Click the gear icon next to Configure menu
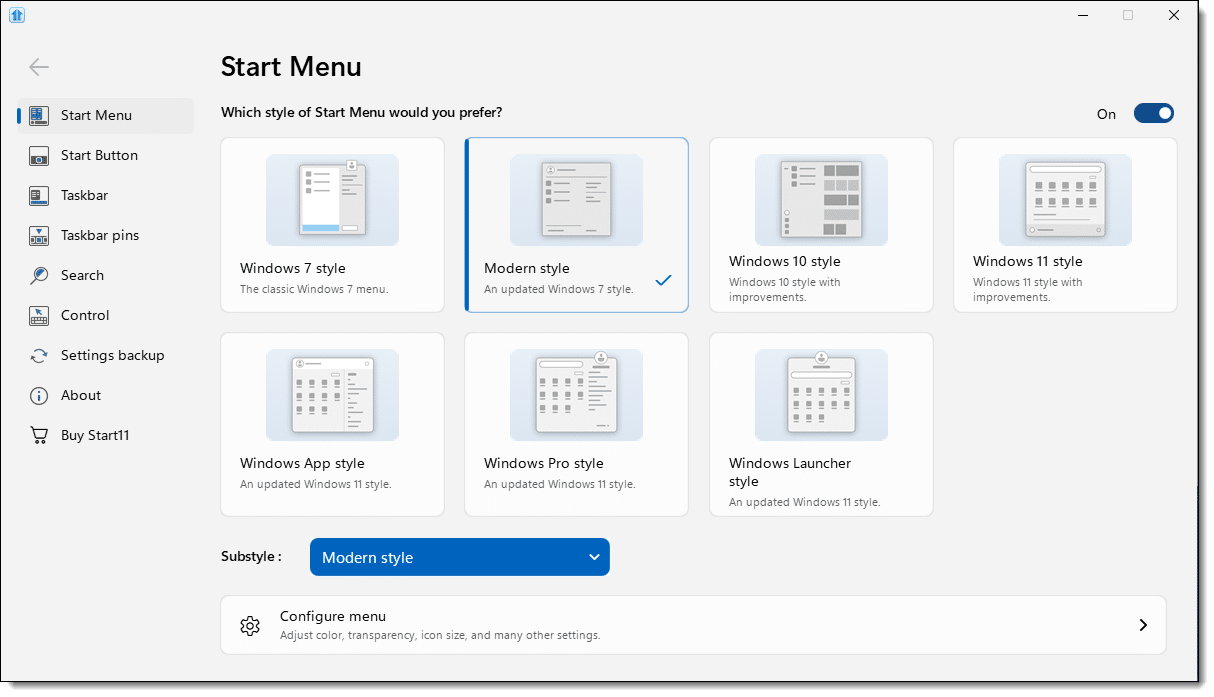The image size is (1214, 697). coord(250,625)
